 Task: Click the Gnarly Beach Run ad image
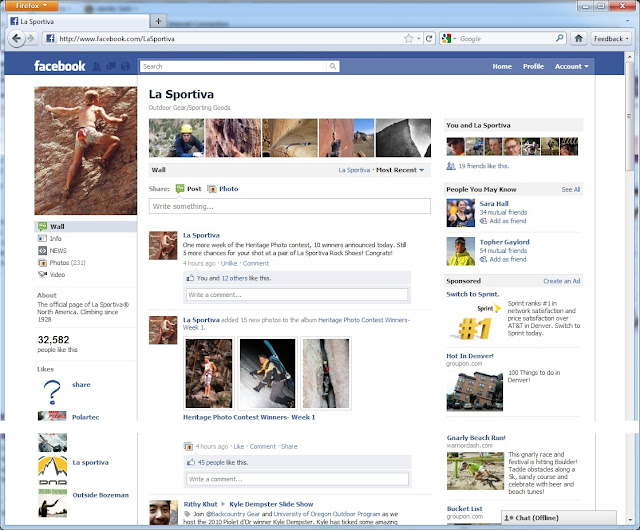pos(475,471)
